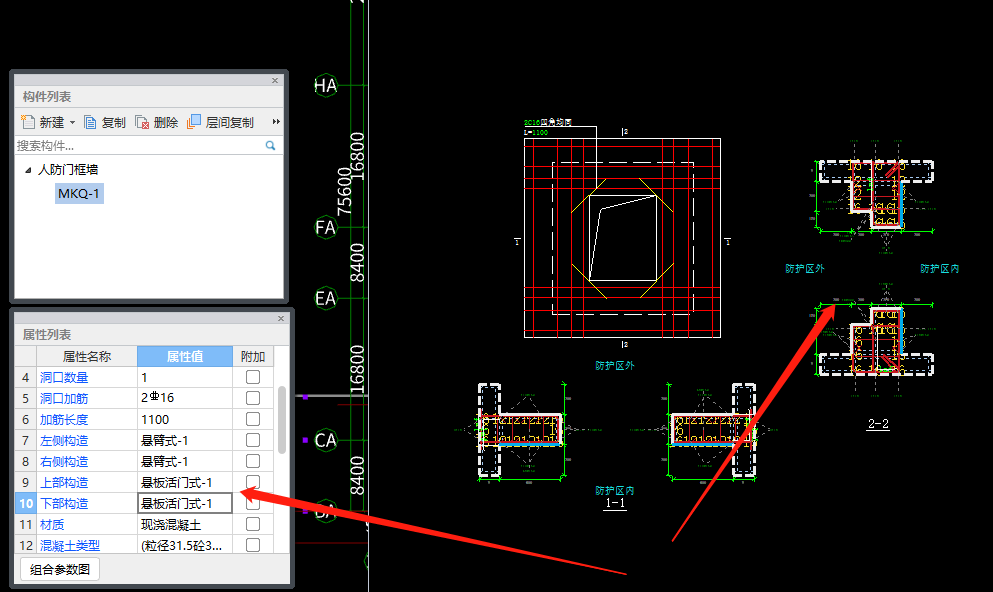Collapse the 人防门框墙 tree node
Screen dimensions: 993x592
(x=28, y=170)
